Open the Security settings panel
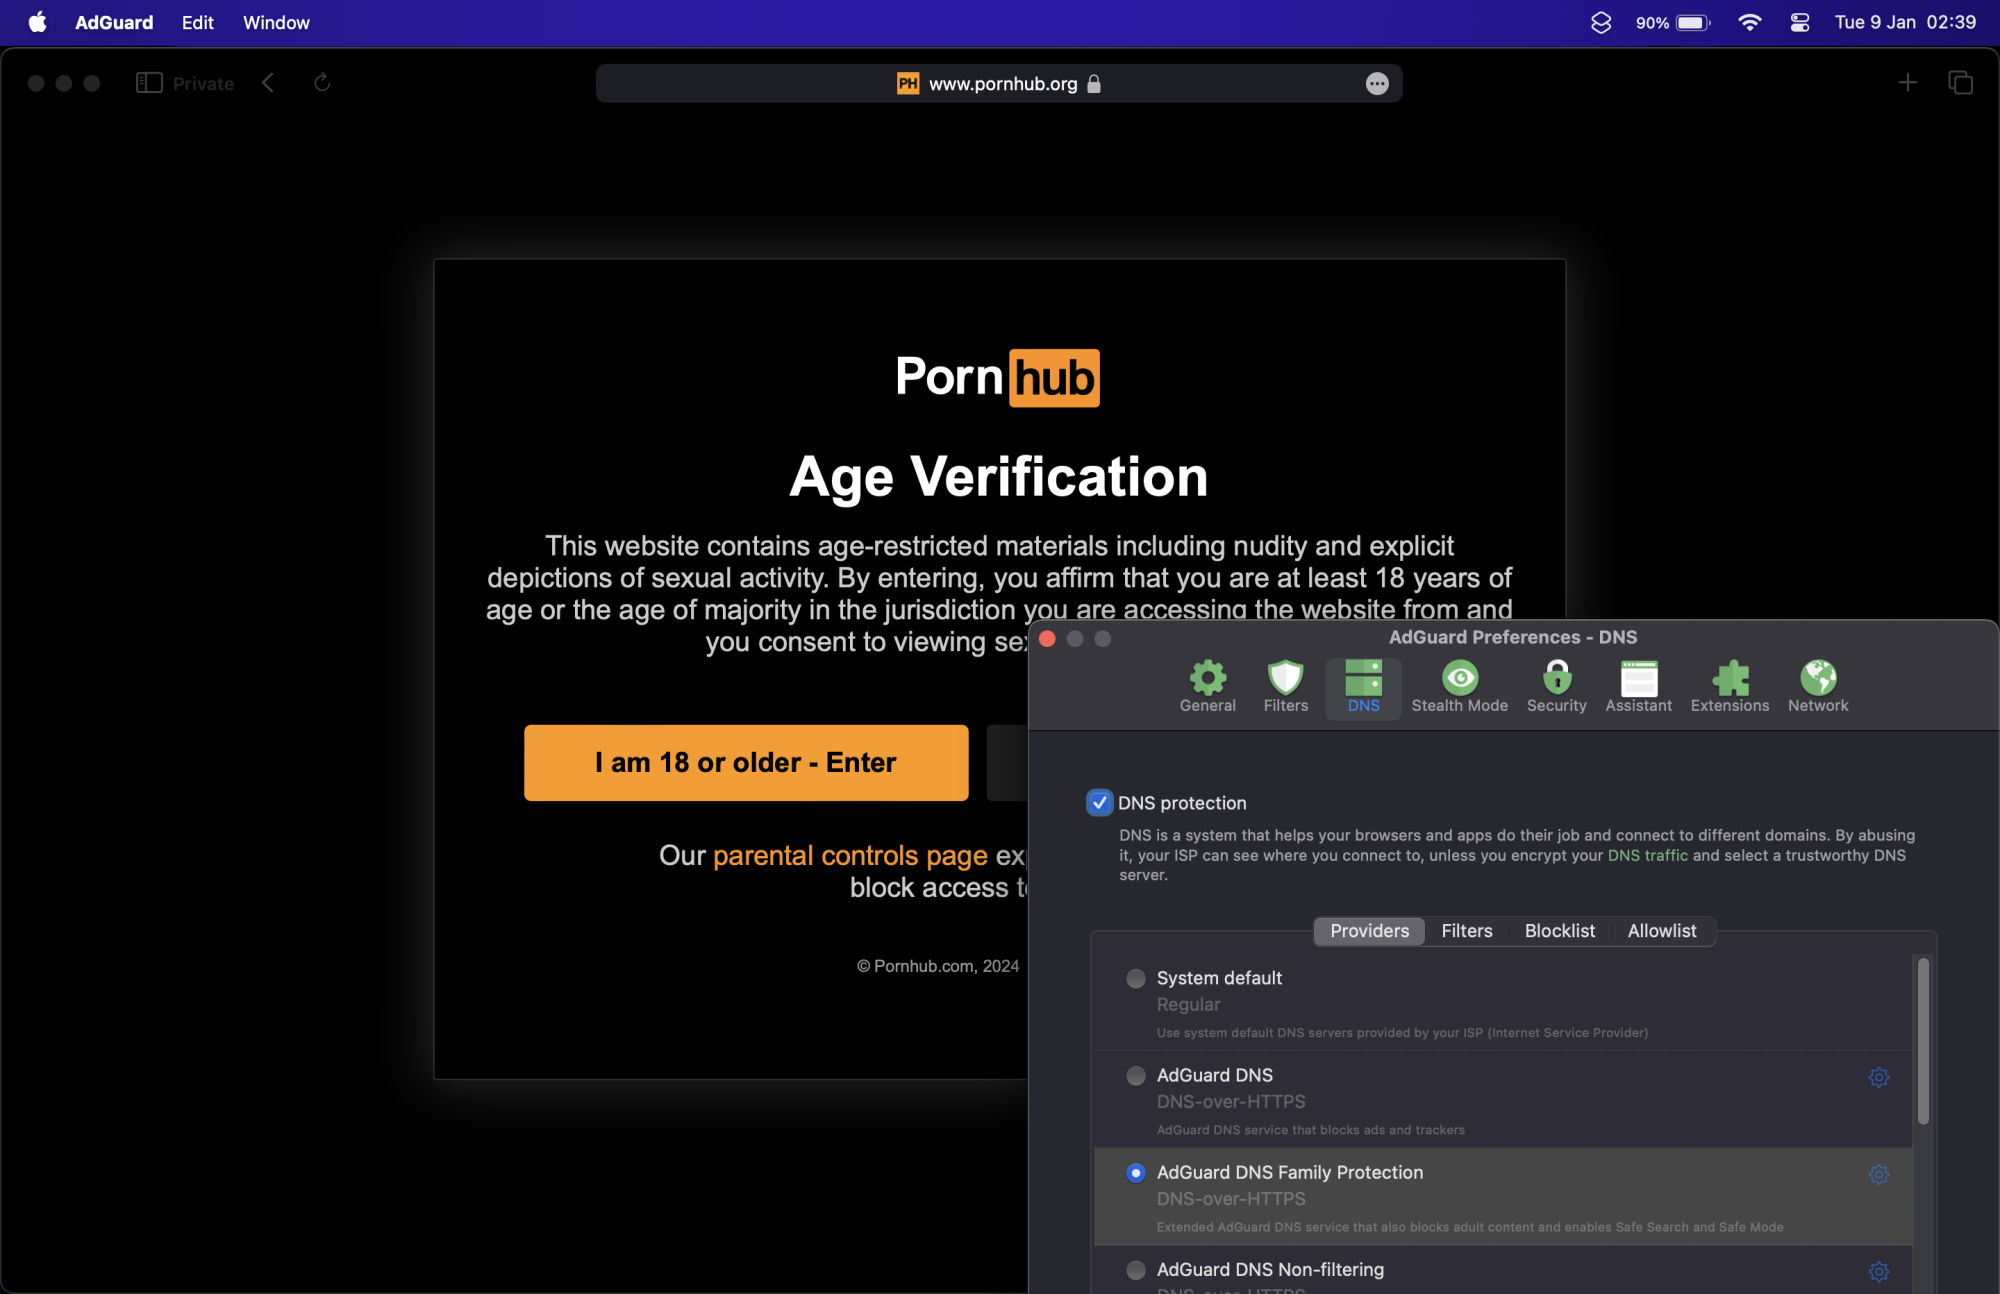The image size is (2000, 1294). [x=1555, y=686]
